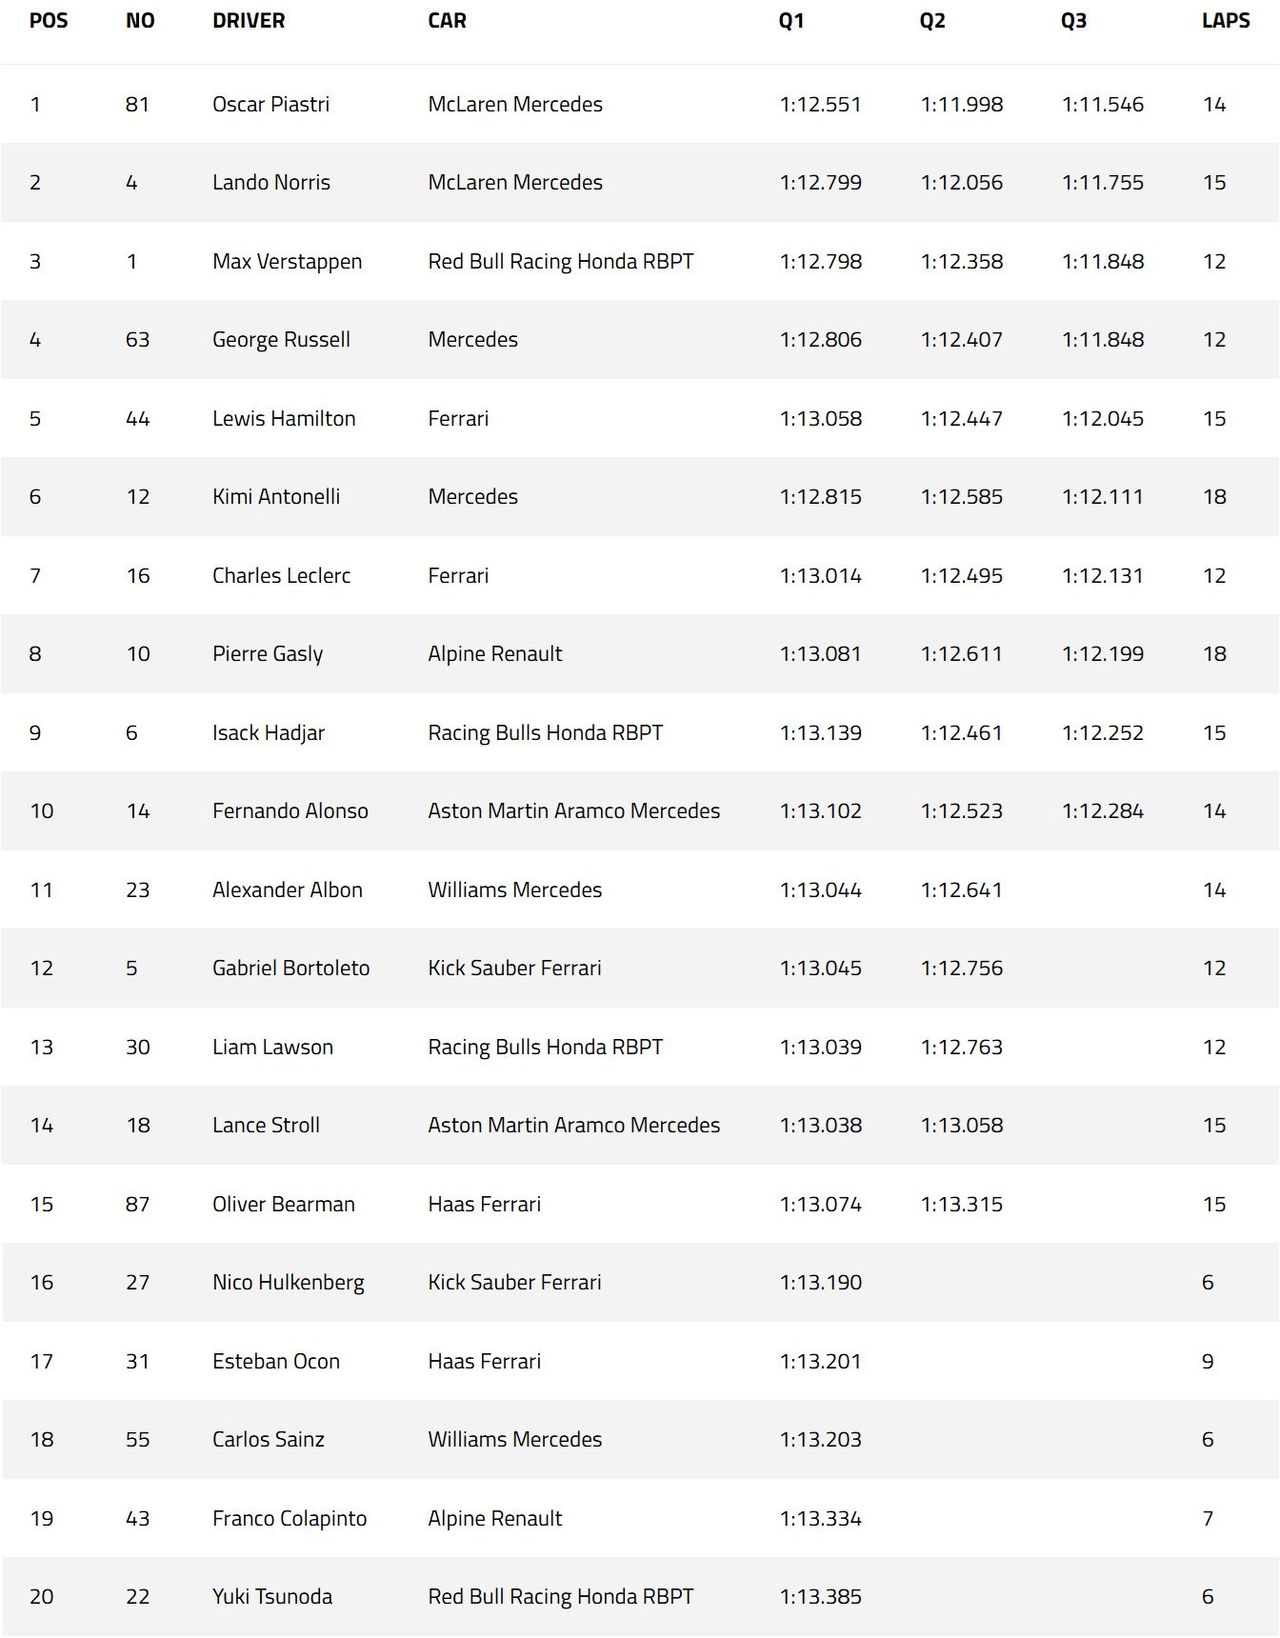Click Fernando Alonso's Q3 time 1:12.284
Image resolution: width=1280 pixels, height=1638 pixels.
[1102, 811]
